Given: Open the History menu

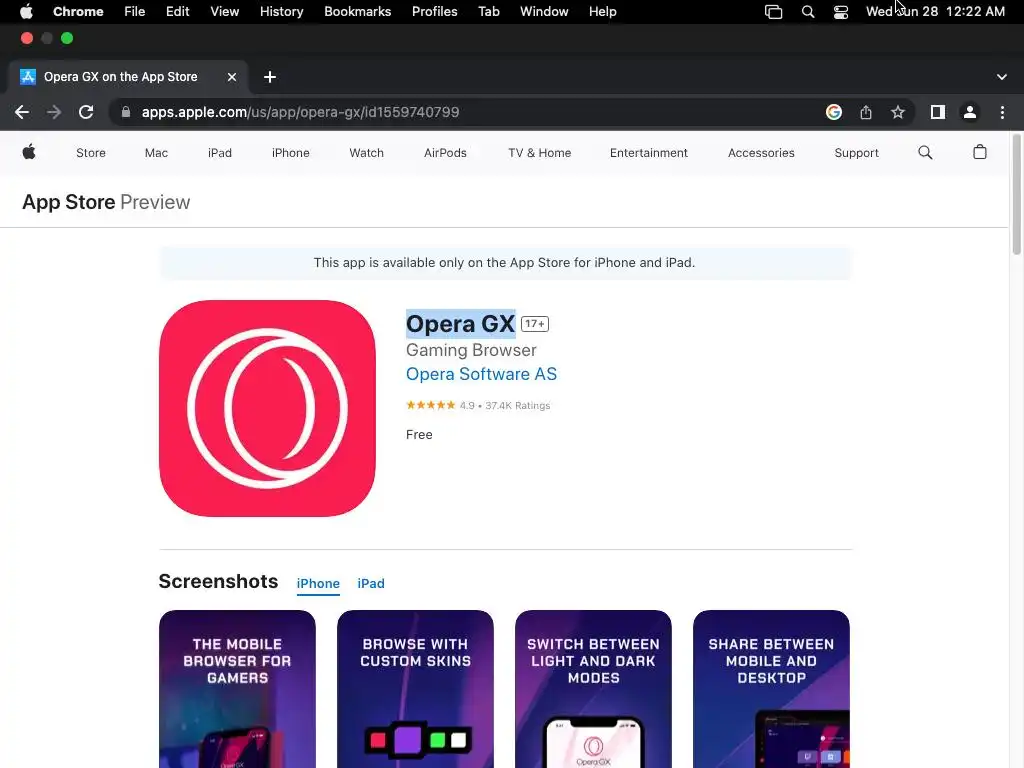Looking at the screenshot, I should 281,12.
